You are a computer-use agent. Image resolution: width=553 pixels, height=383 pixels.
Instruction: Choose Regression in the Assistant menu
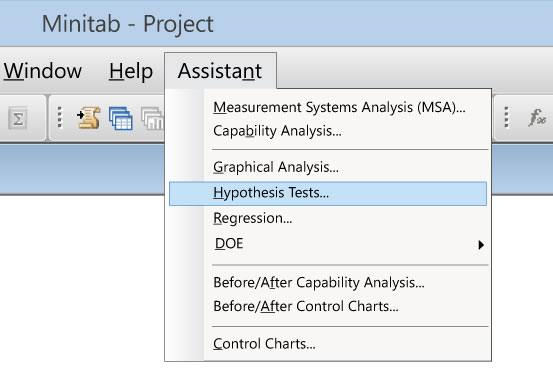253,218
